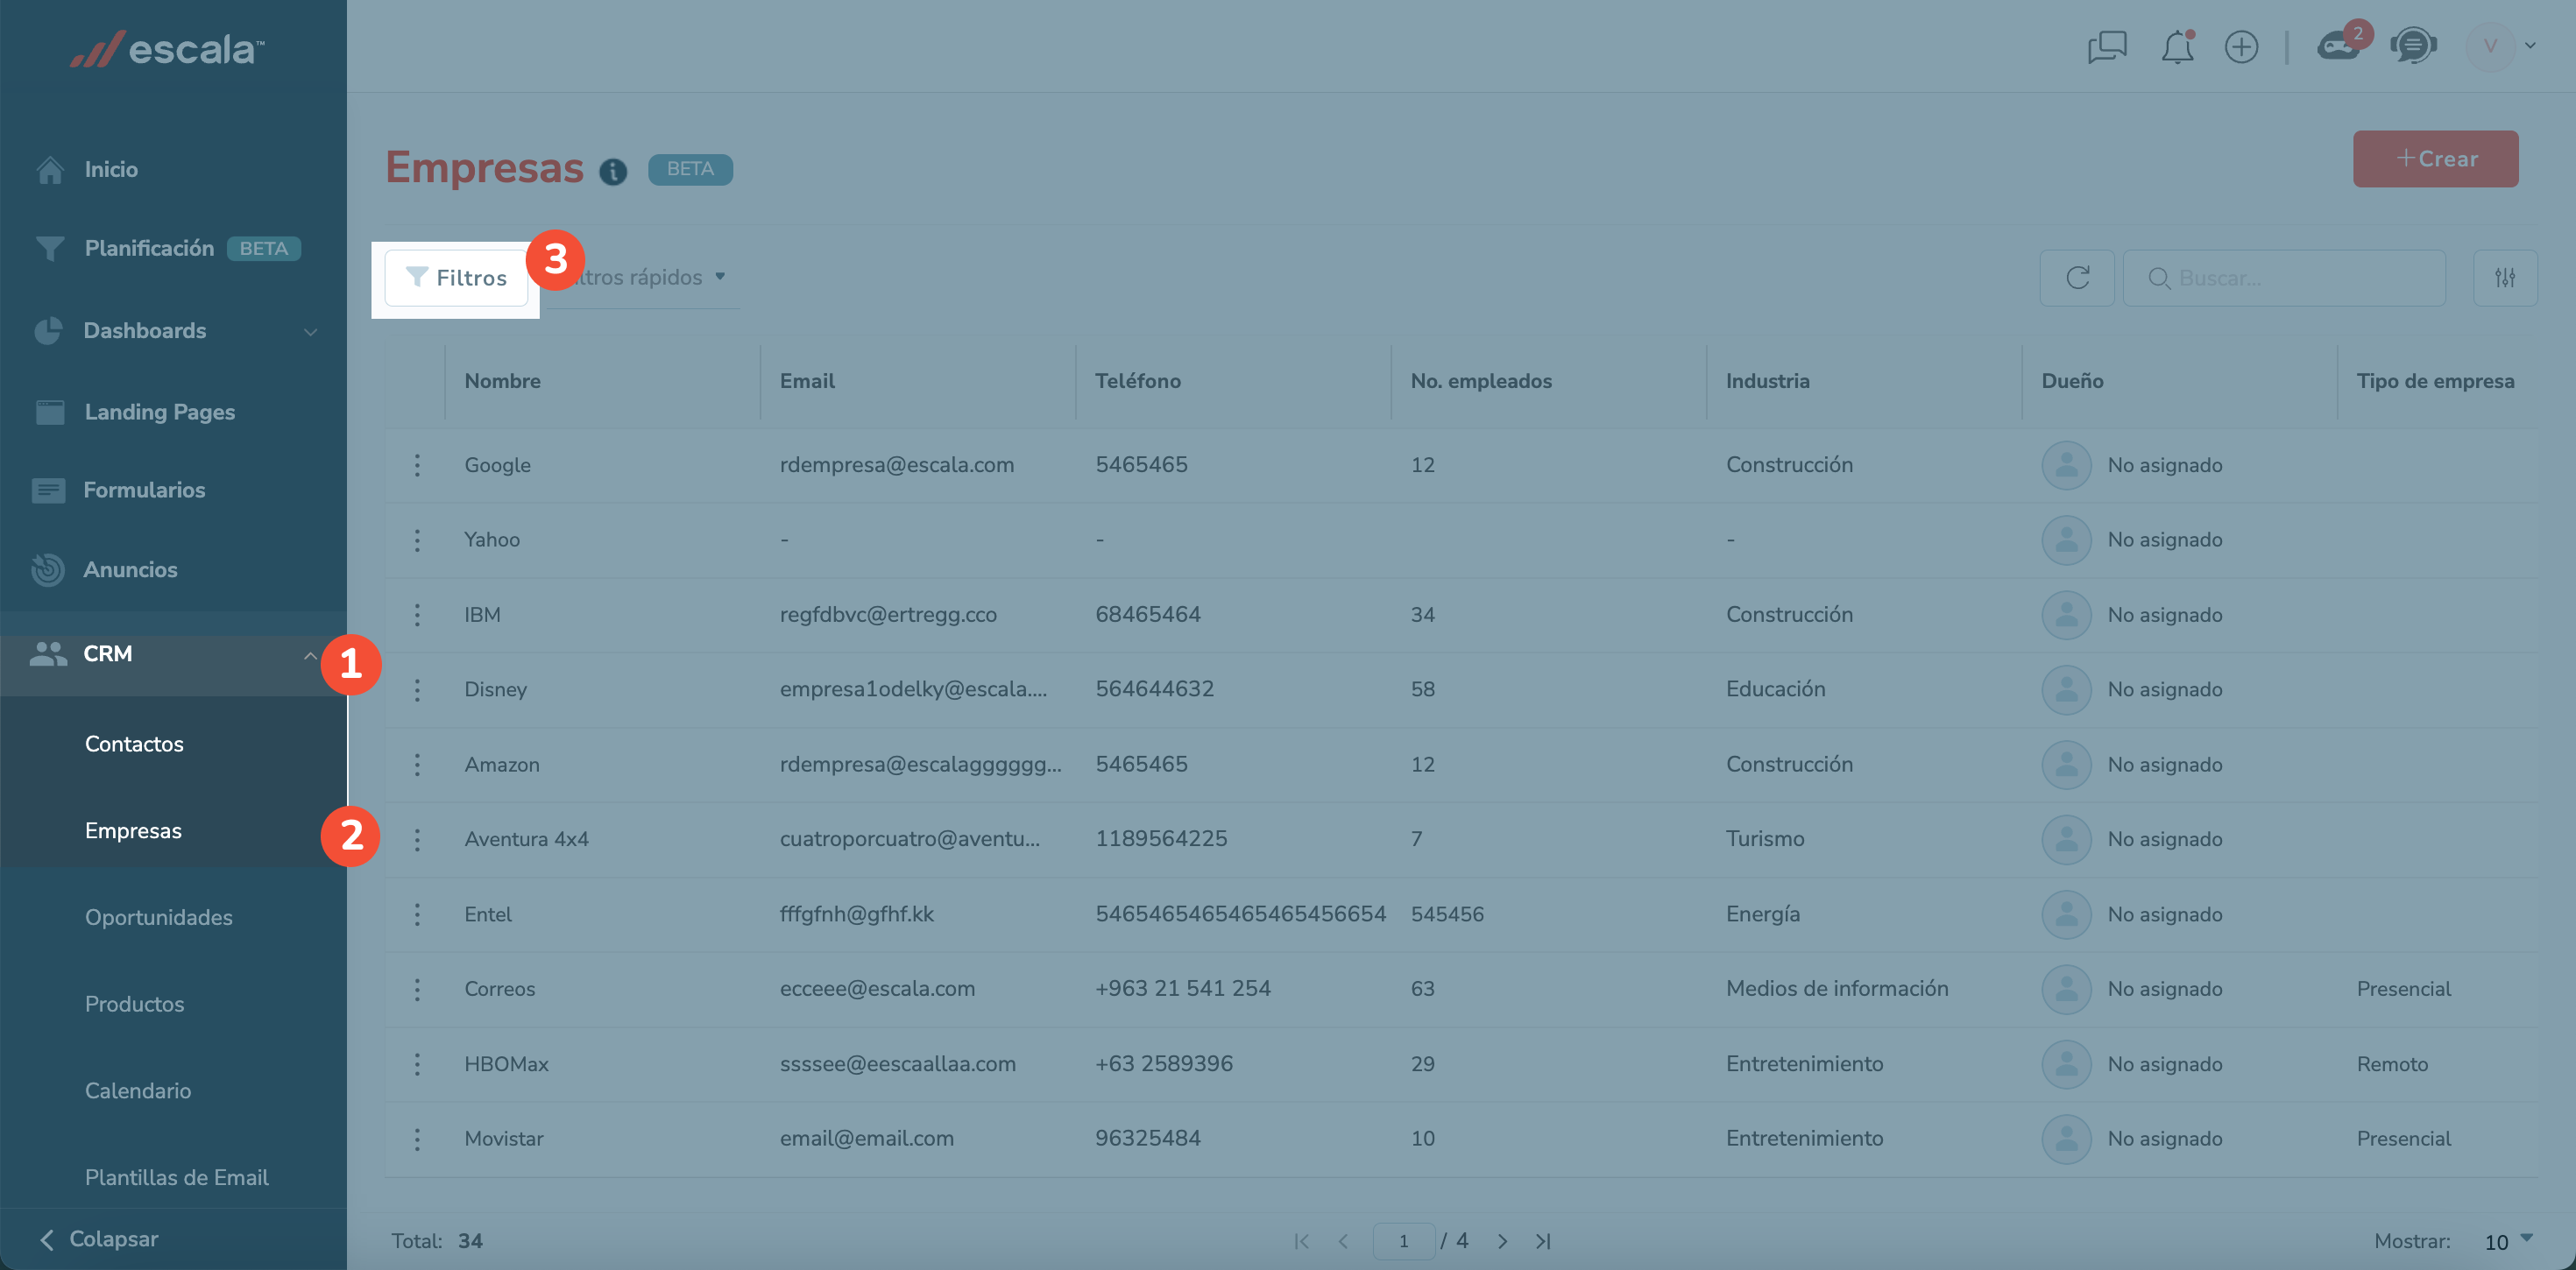Collapse the CRM menu chevron
The height and width of the screenshot is (1270, 2576).
(x=310, y=656)
